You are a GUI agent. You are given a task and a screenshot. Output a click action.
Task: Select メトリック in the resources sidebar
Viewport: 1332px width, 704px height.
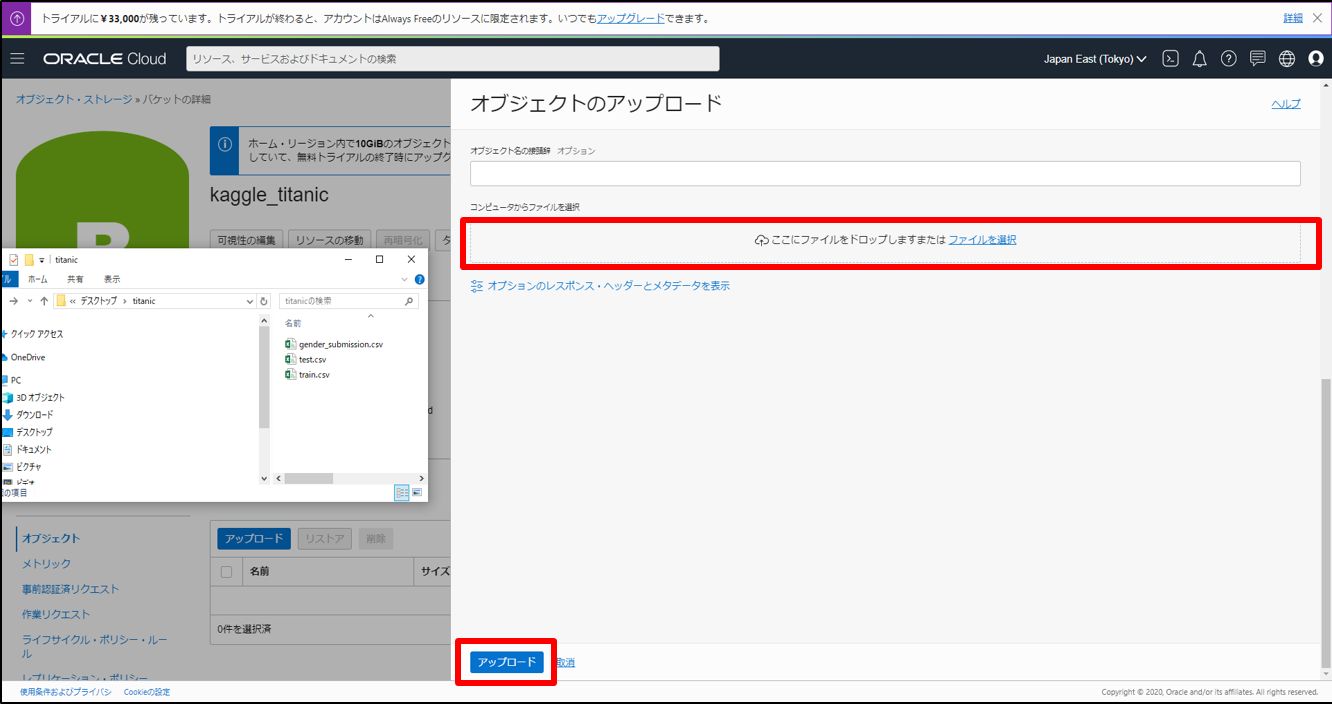click(47, 564)
